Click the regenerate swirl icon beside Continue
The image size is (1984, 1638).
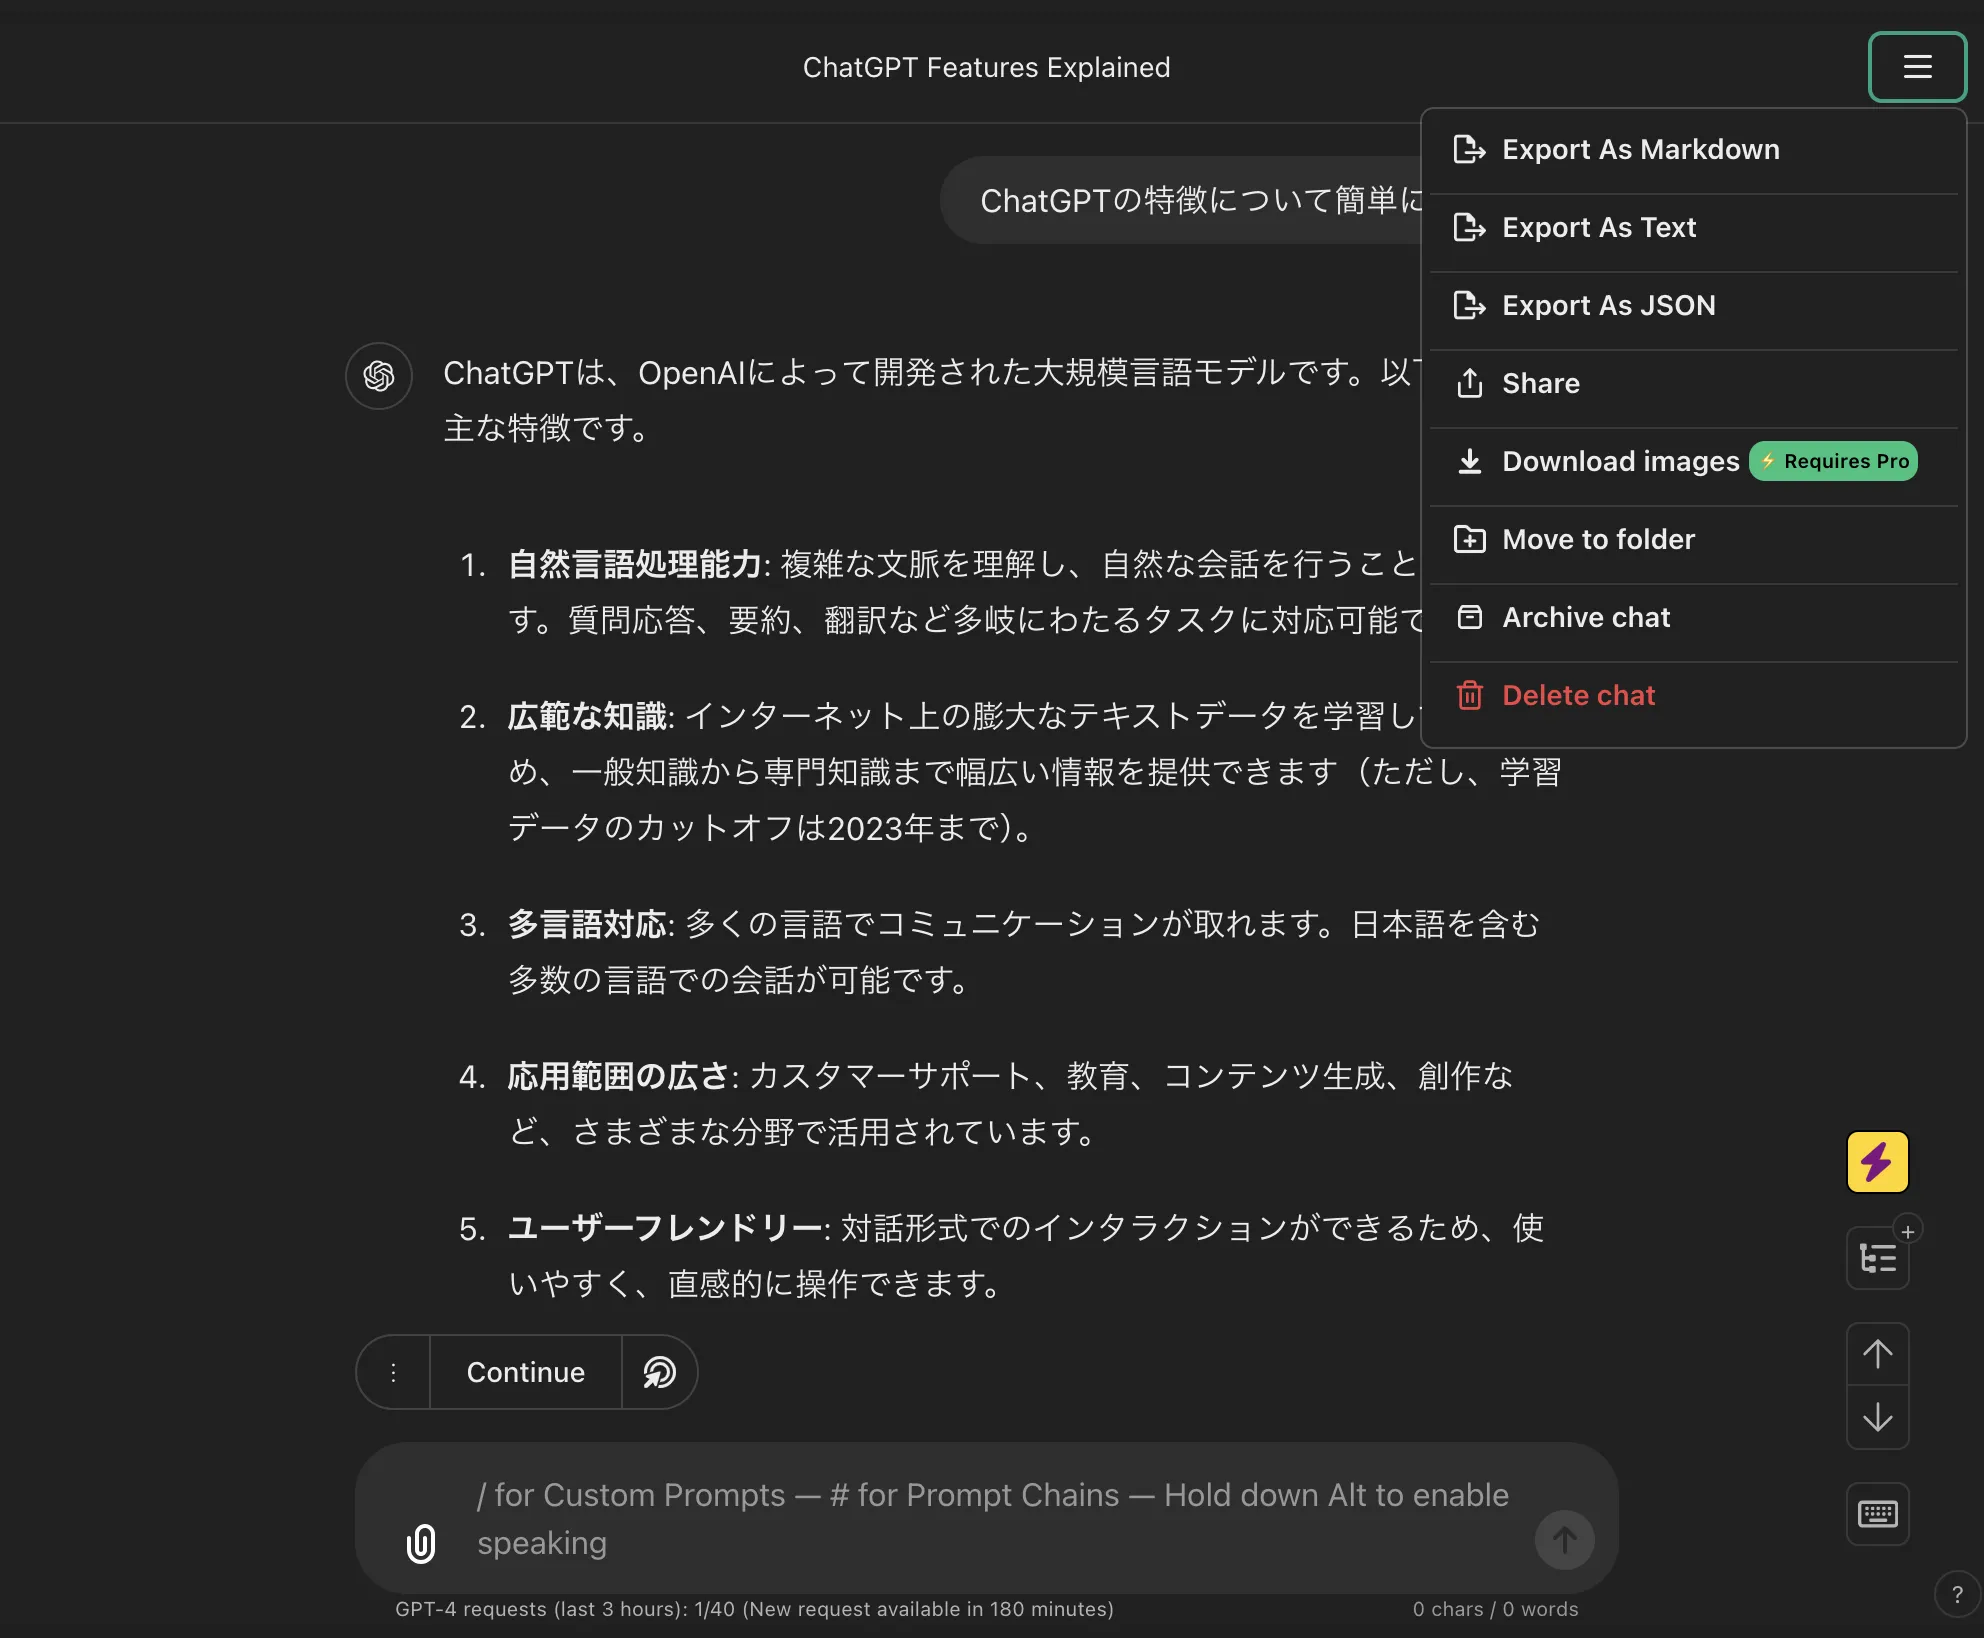659,1372
